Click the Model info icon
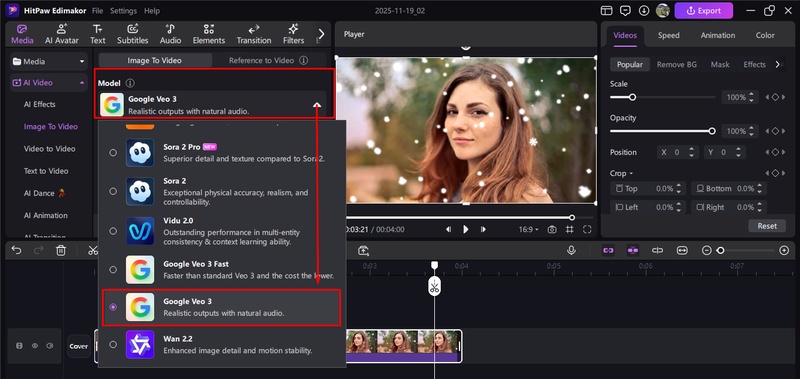 130,83
